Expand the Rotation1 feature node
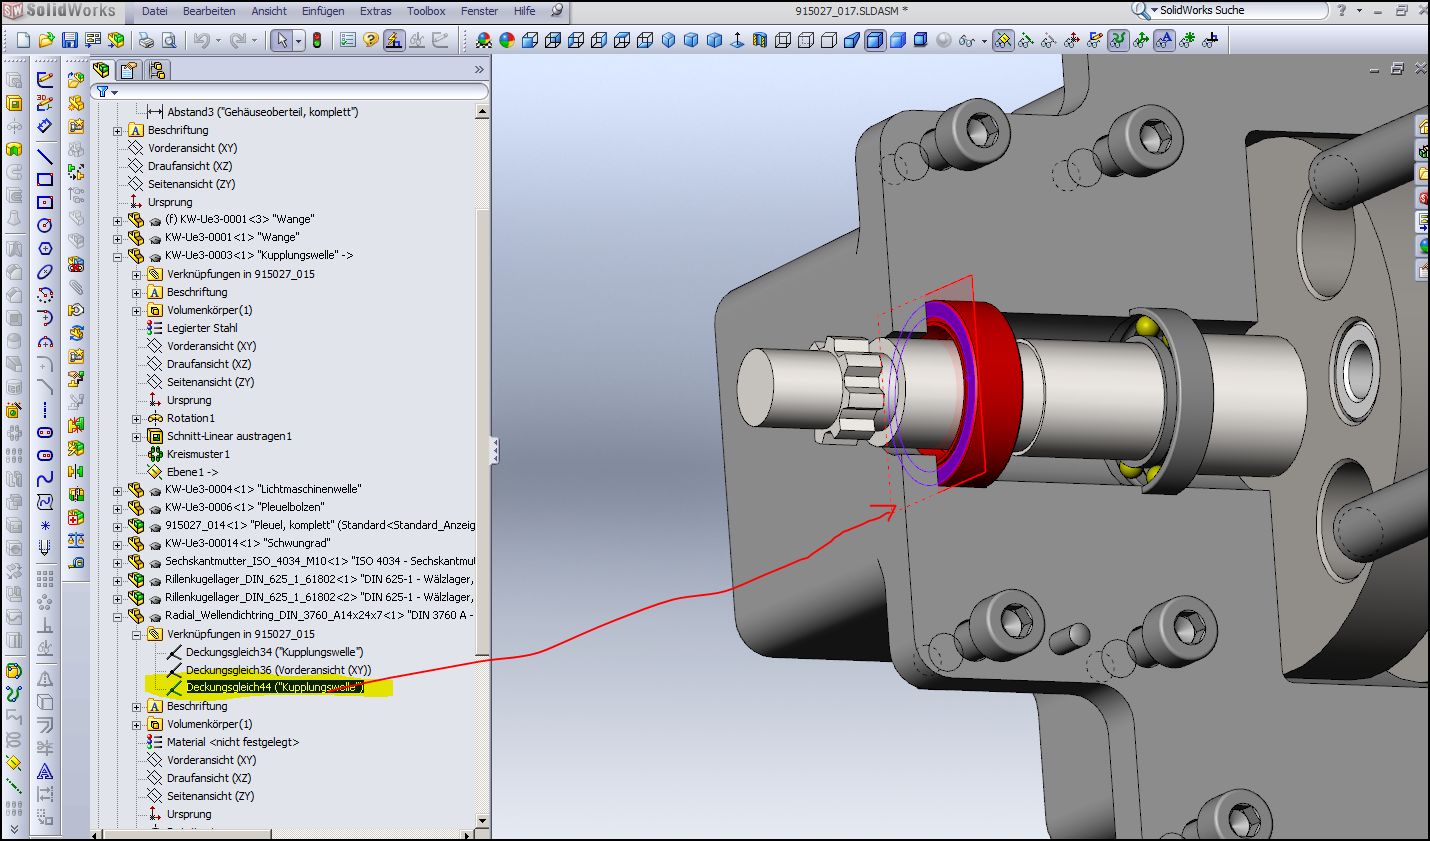 click(x=137, y=418)
